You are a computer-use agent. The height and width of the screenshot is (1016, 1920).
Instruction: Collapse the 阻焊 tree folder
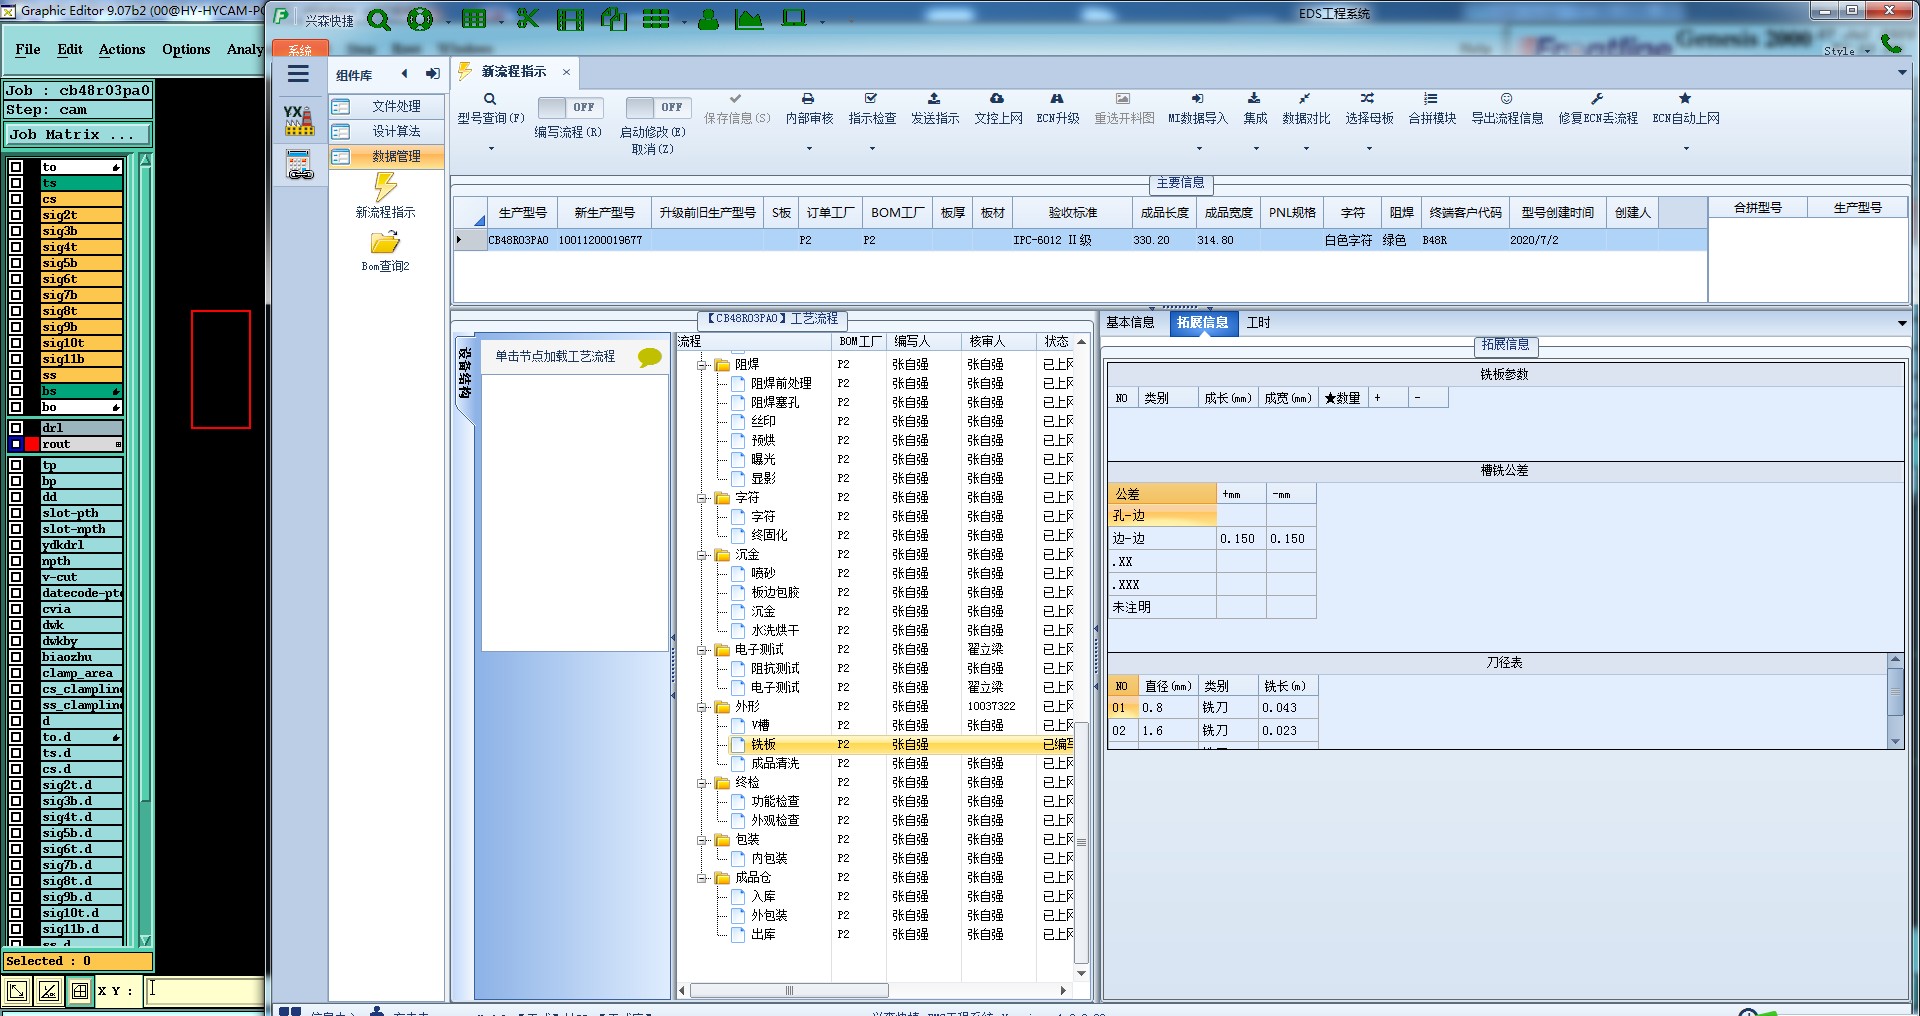click(703, 365)
